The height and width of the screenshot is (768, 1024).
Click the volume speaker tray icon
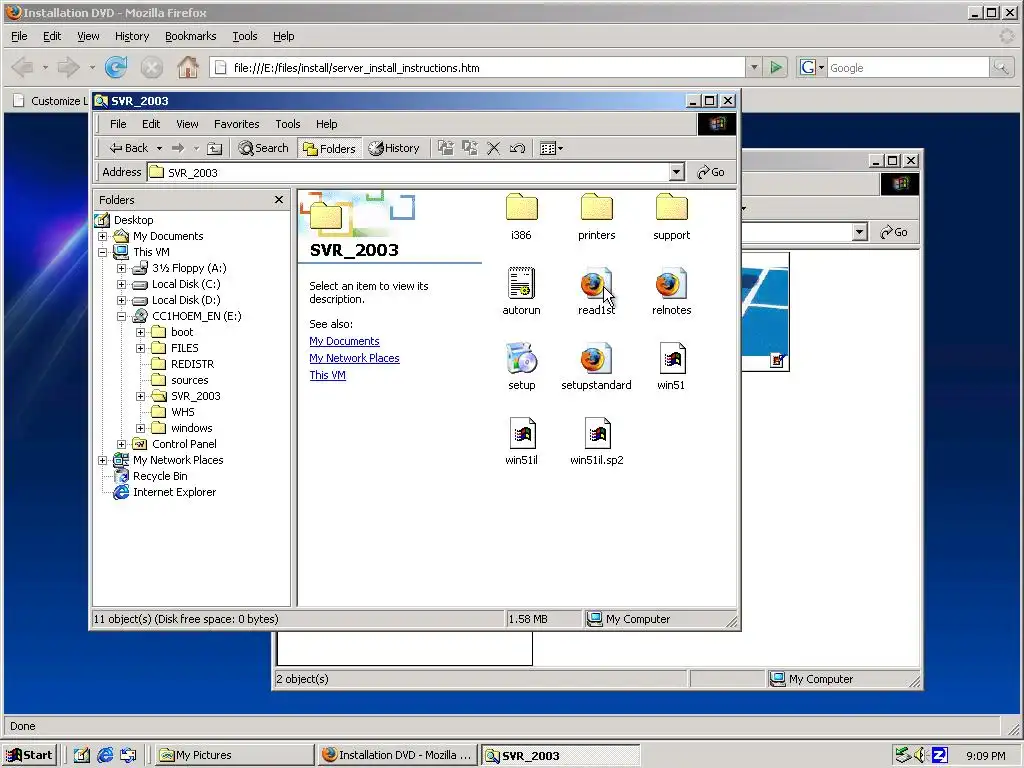click(920, 755)
